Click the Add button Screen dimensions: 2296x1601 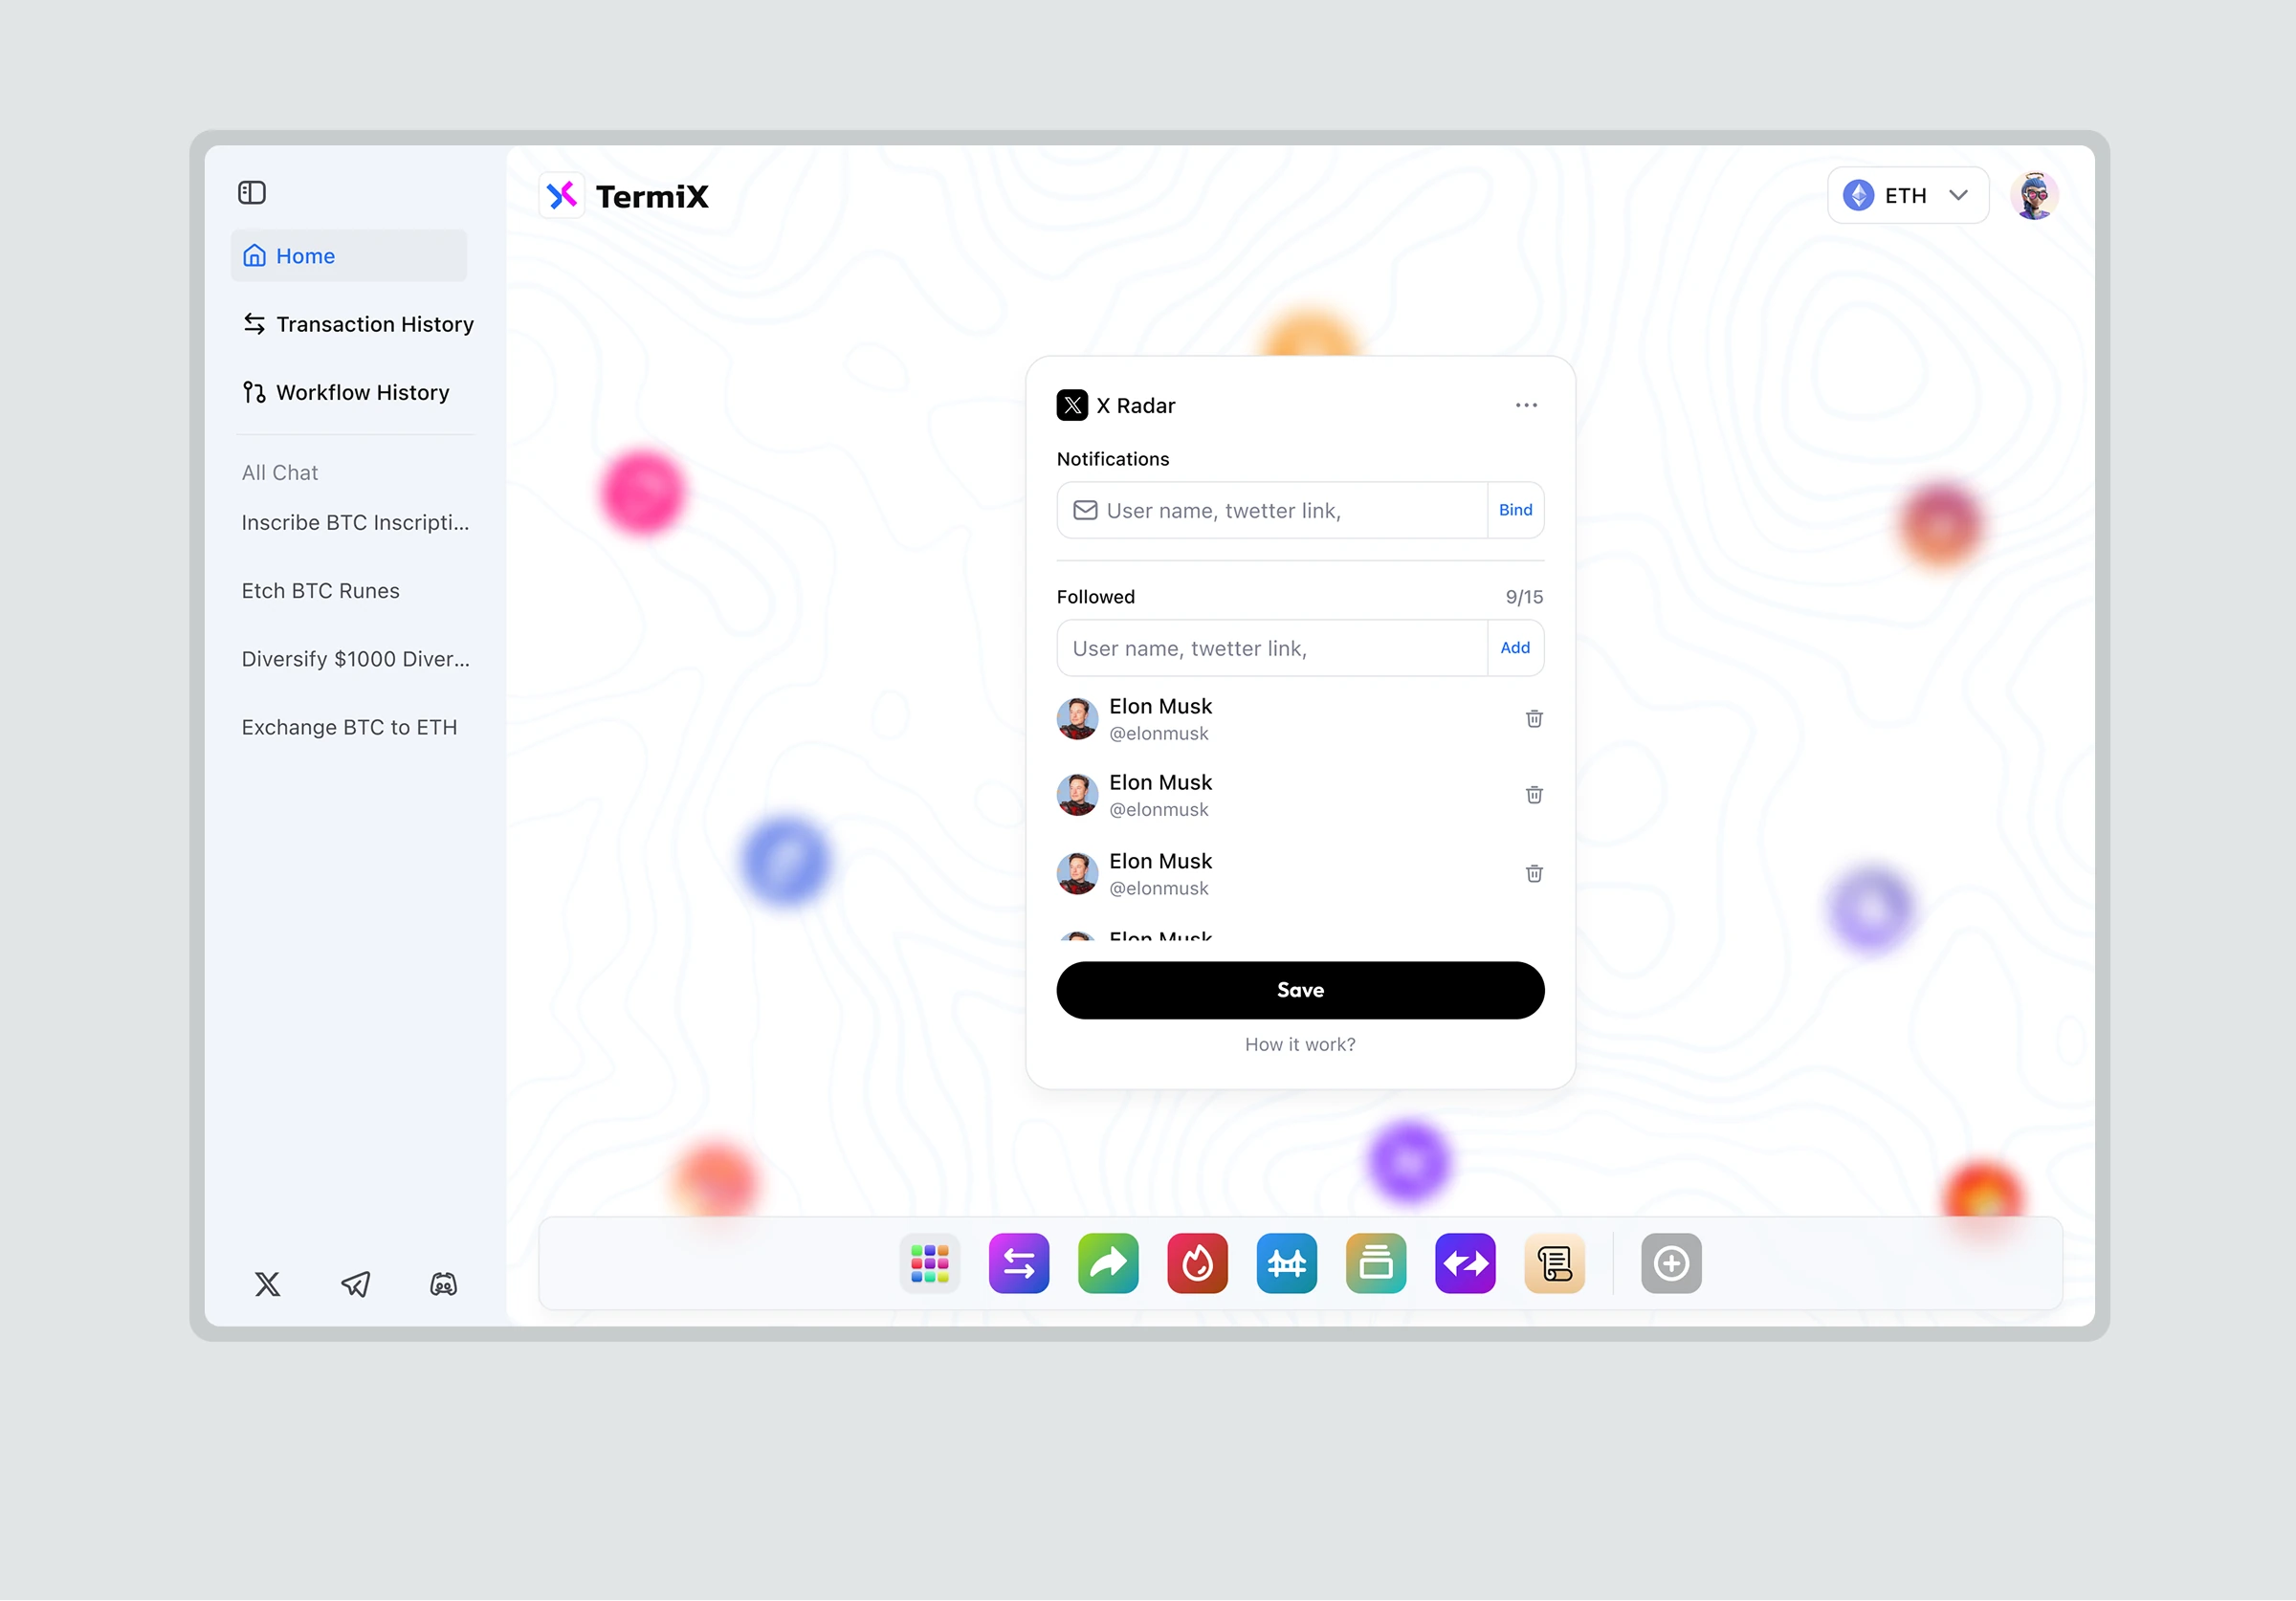click(x=1516, y=648)
